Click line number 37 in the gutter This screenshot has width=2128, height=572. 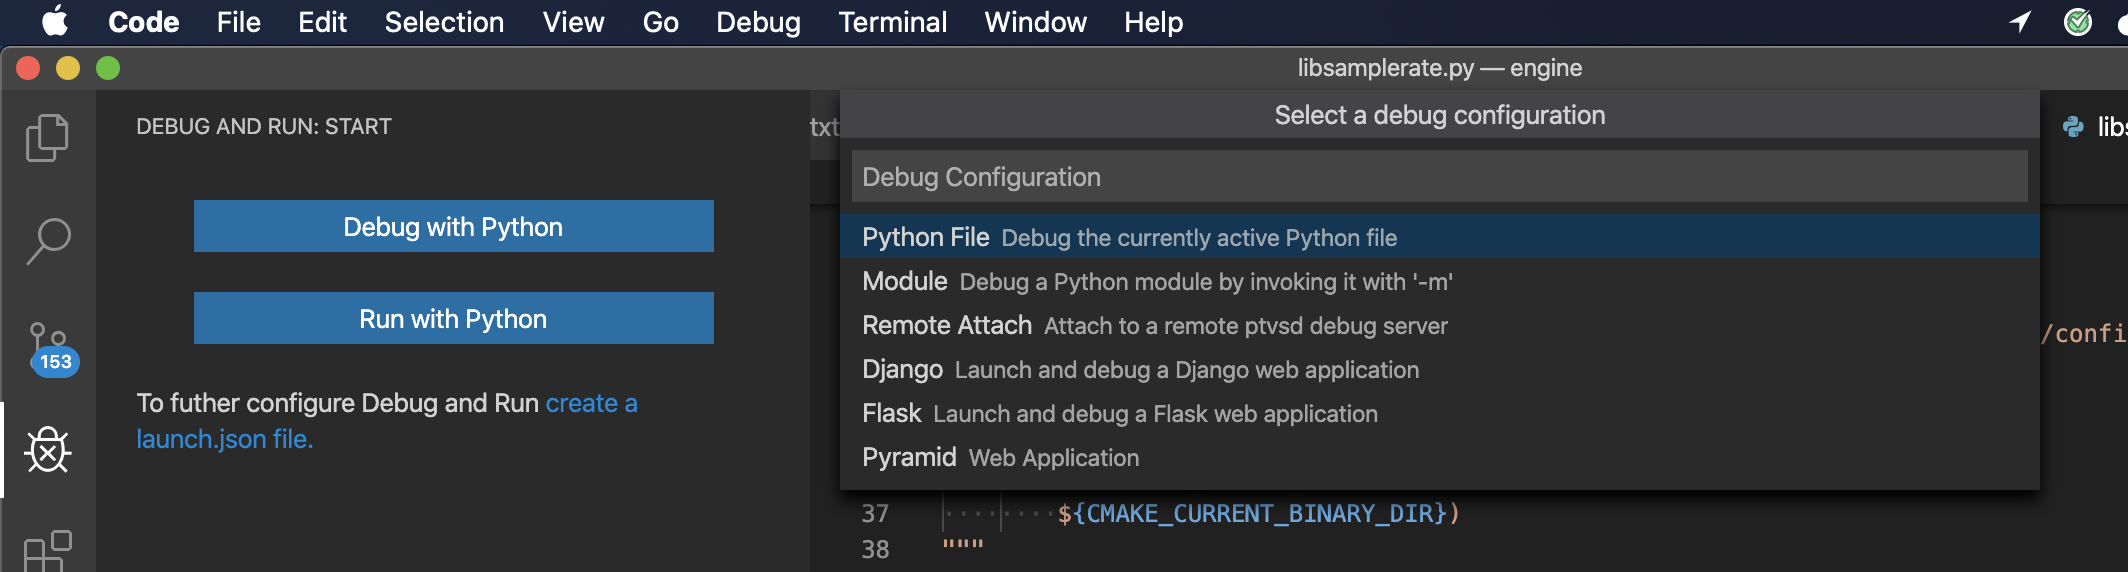pyautogui.click(x=875, y=513)
